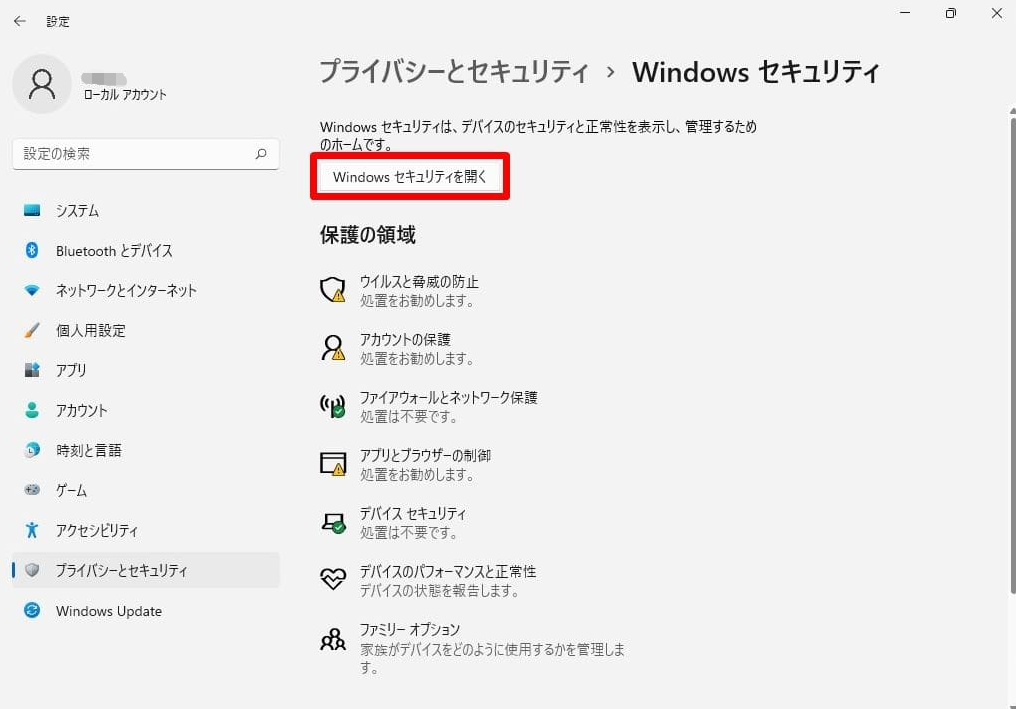Click the 個人用設定 paintbrush icon
This screenshot has width=1016, height=709.
coord(32,331)
